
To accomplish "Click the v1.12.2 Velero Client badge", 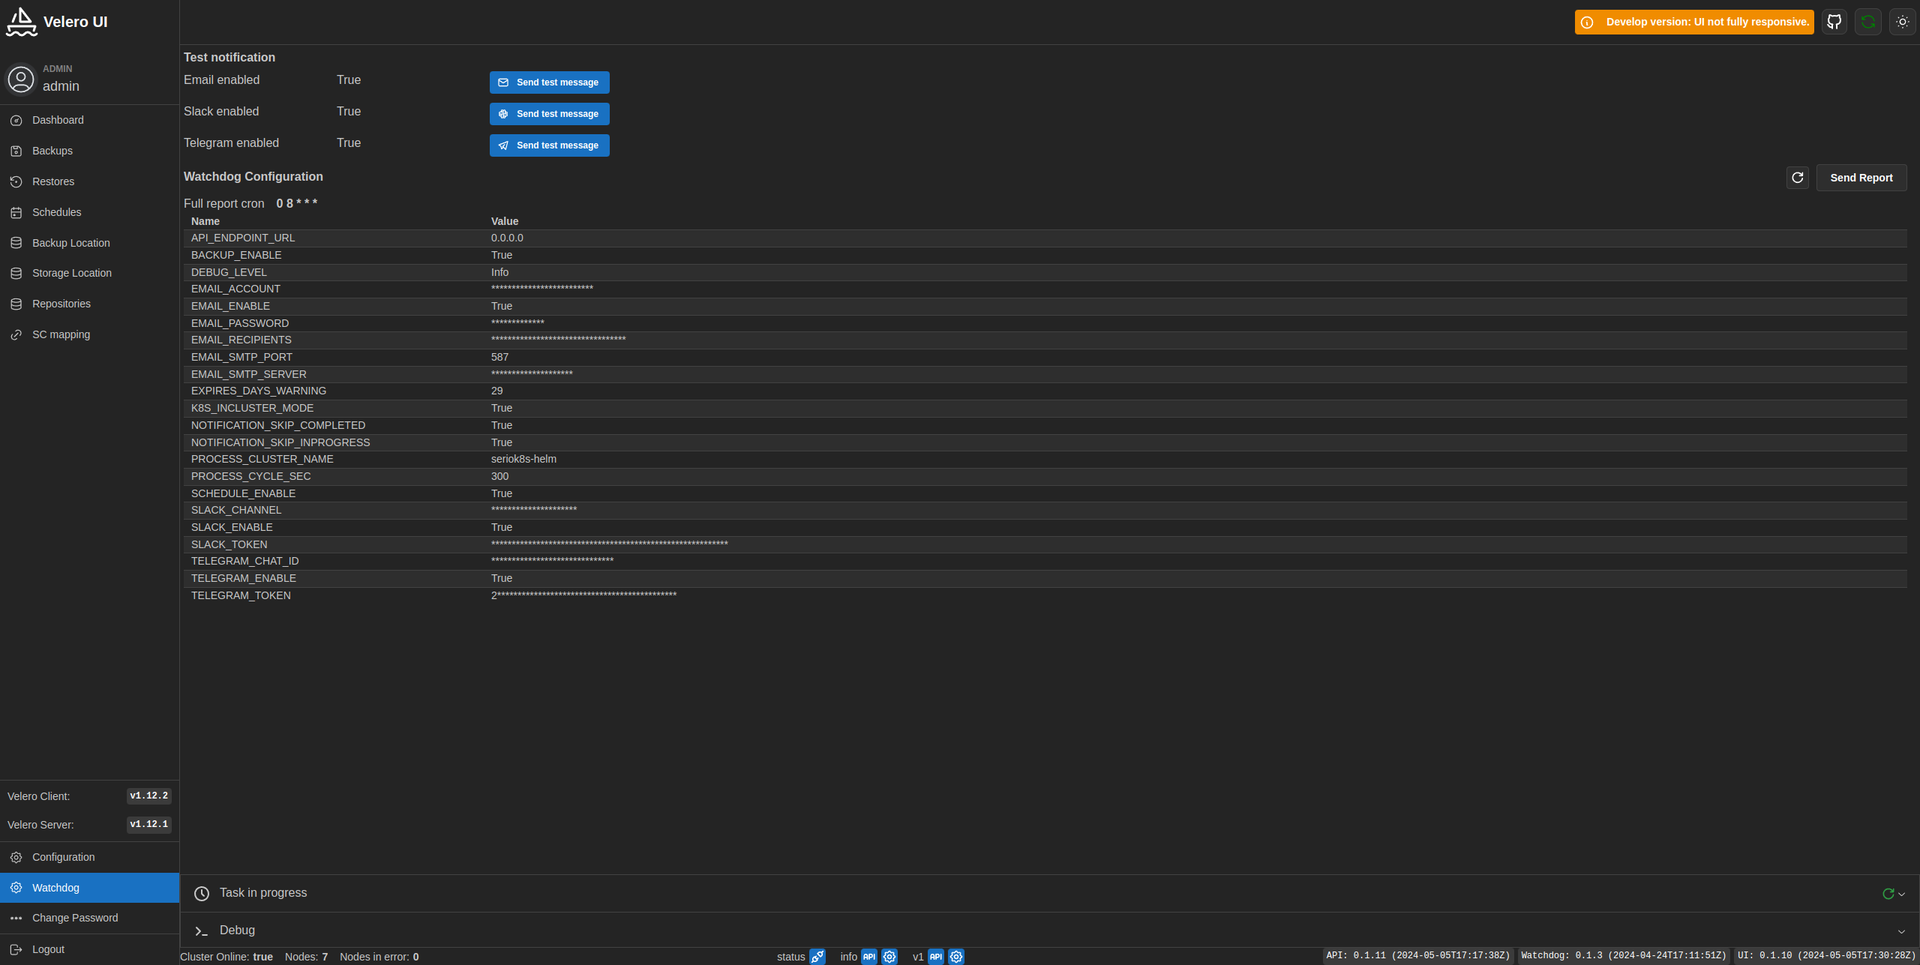I will (x=149, y=796).
